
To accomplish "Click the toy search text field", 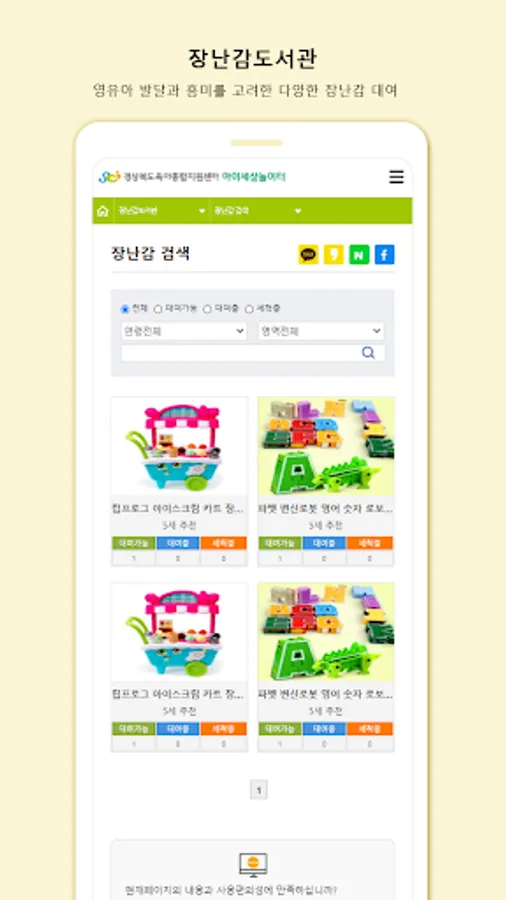I will (240, 353).
